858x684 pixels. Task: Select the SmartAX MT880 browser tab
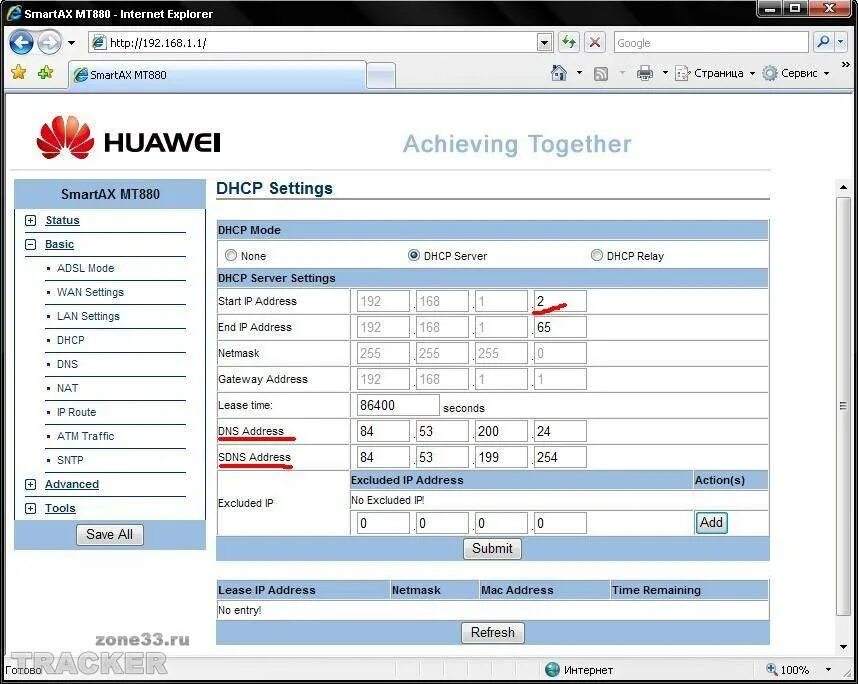(x=217, y=75)
